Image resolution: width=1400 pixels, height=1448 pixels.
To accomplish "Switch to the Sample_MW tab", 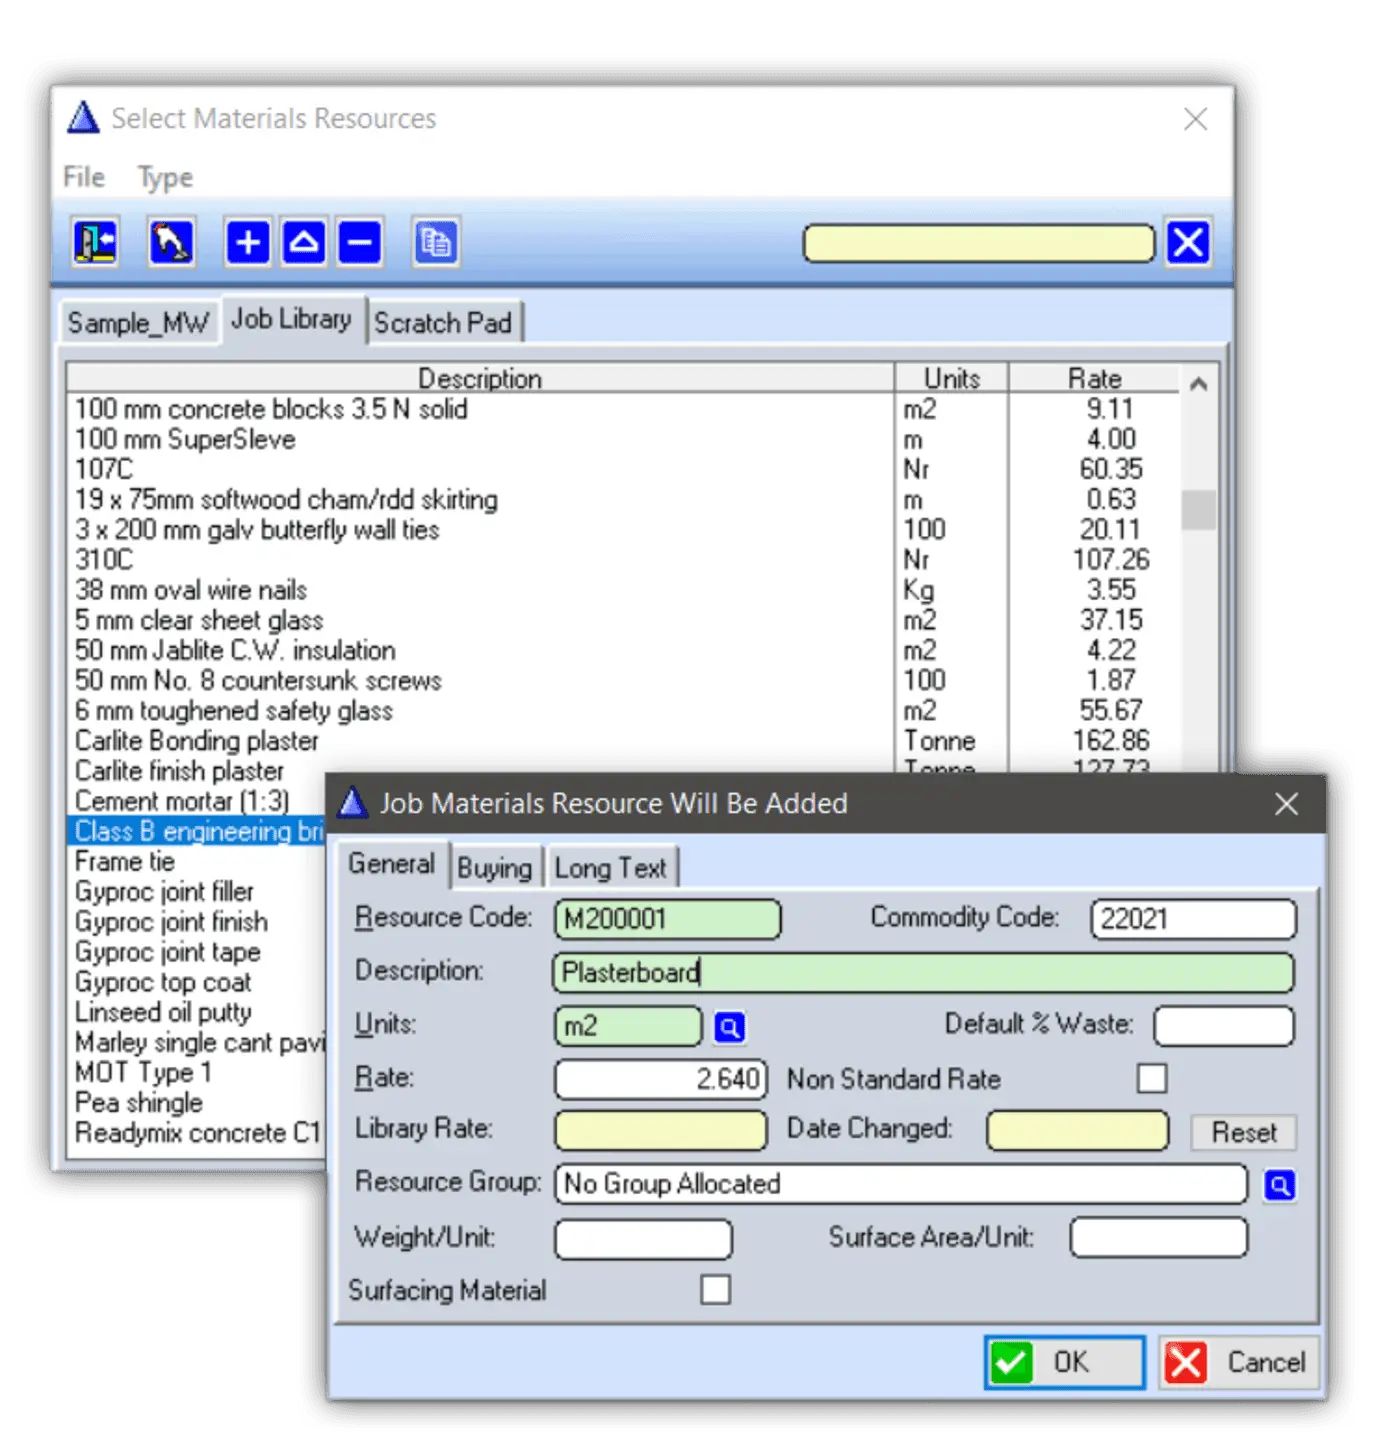I will pos(138,323).
